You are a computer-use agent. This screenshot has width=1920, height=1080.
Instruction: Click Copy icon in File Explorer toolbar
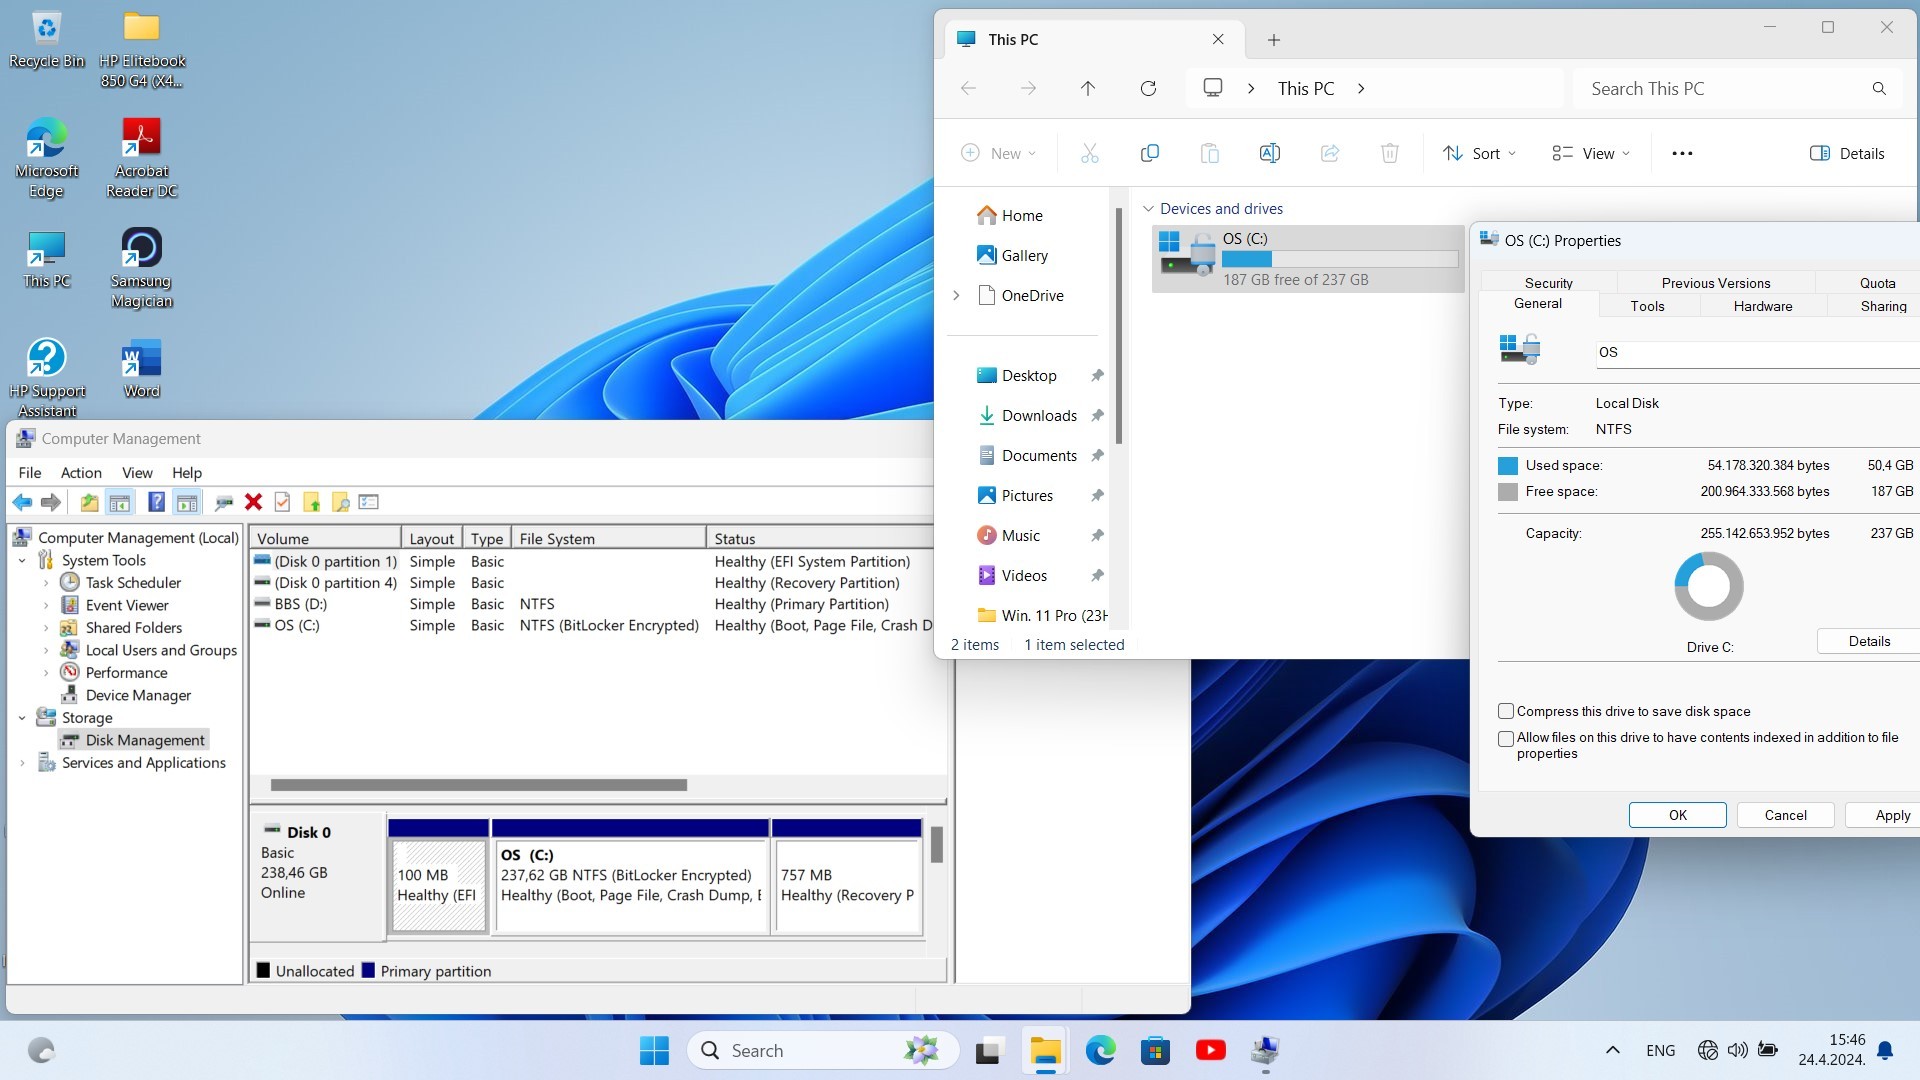(x=1150, y=153)
